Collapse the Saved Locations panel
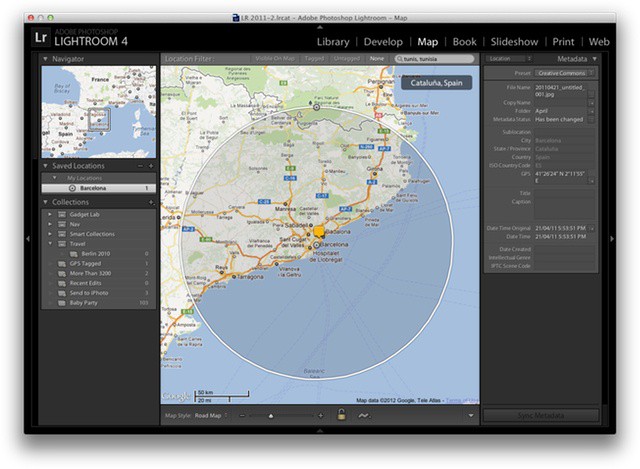This screenshot has height=469, width=640. (x=45, y=166)
